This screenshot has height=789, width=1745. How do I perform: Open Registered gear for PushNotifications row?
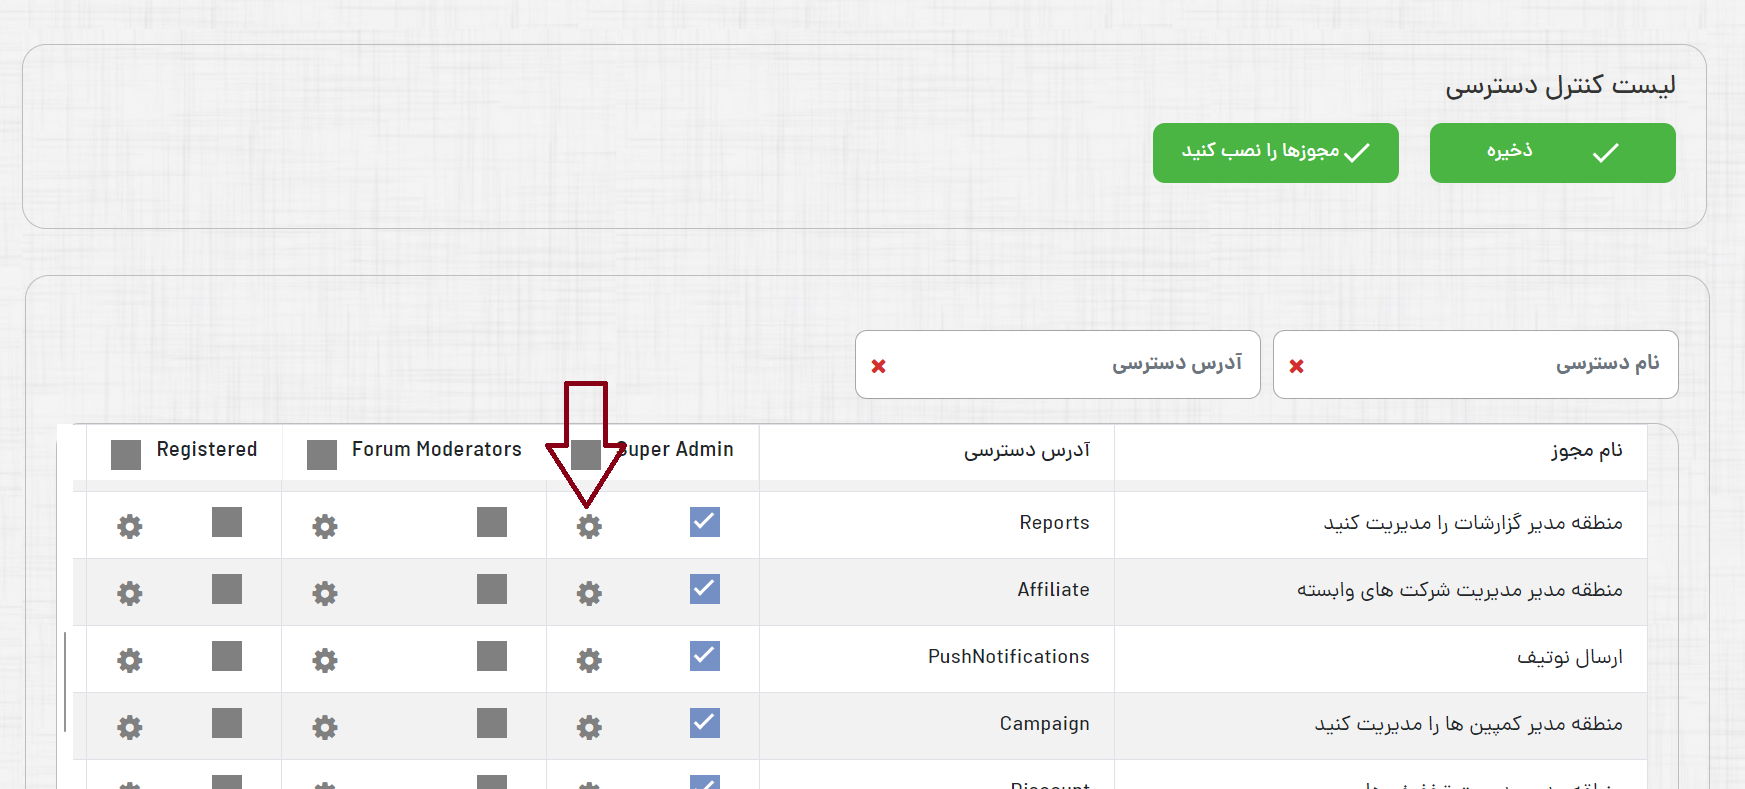[130, 660]
